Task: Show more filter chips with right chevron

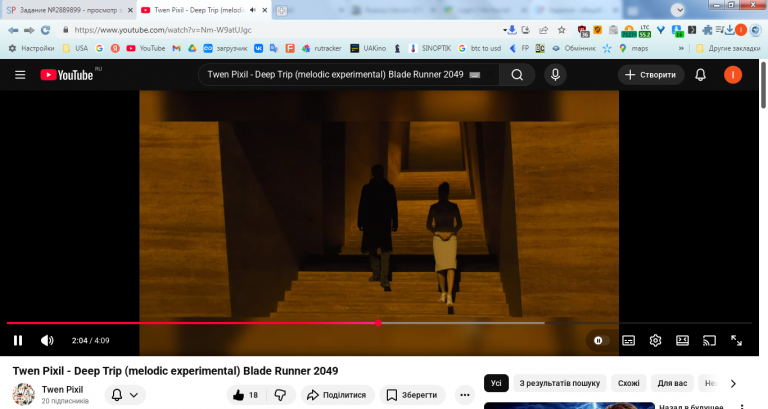Action: click(x=733, y=384)
